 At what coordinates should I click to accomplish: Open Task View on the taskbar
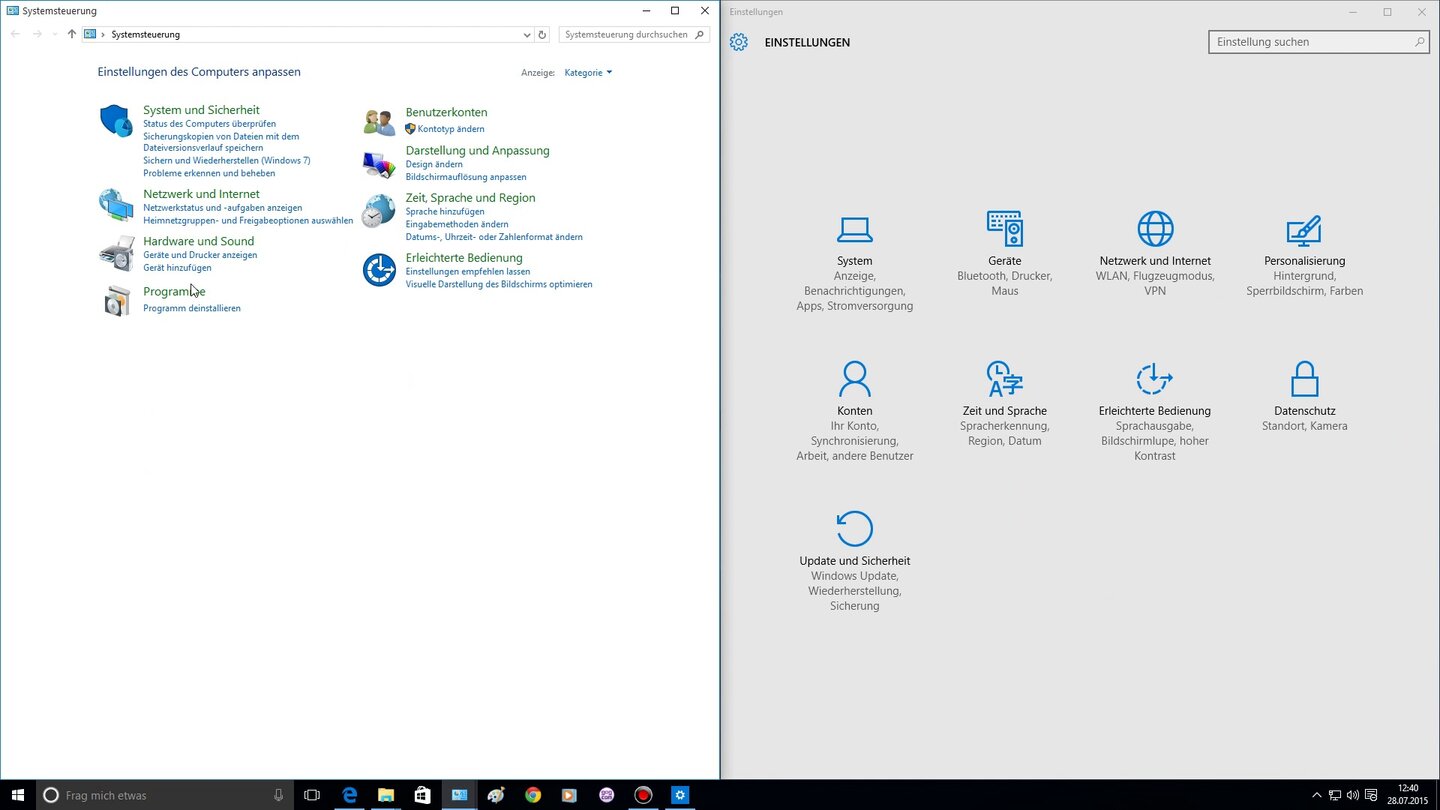pyautogui.click(x=312, y=795)
